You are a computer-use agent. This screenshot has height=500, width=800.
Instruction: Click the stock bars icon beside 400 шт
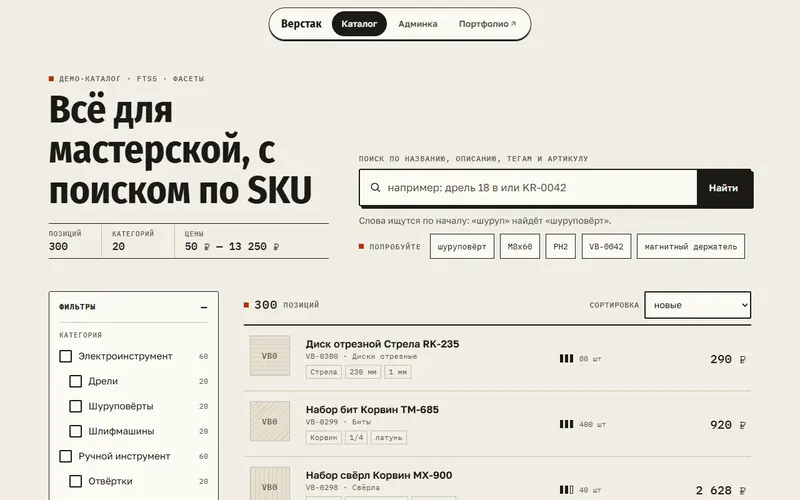[x=566, y=424]
